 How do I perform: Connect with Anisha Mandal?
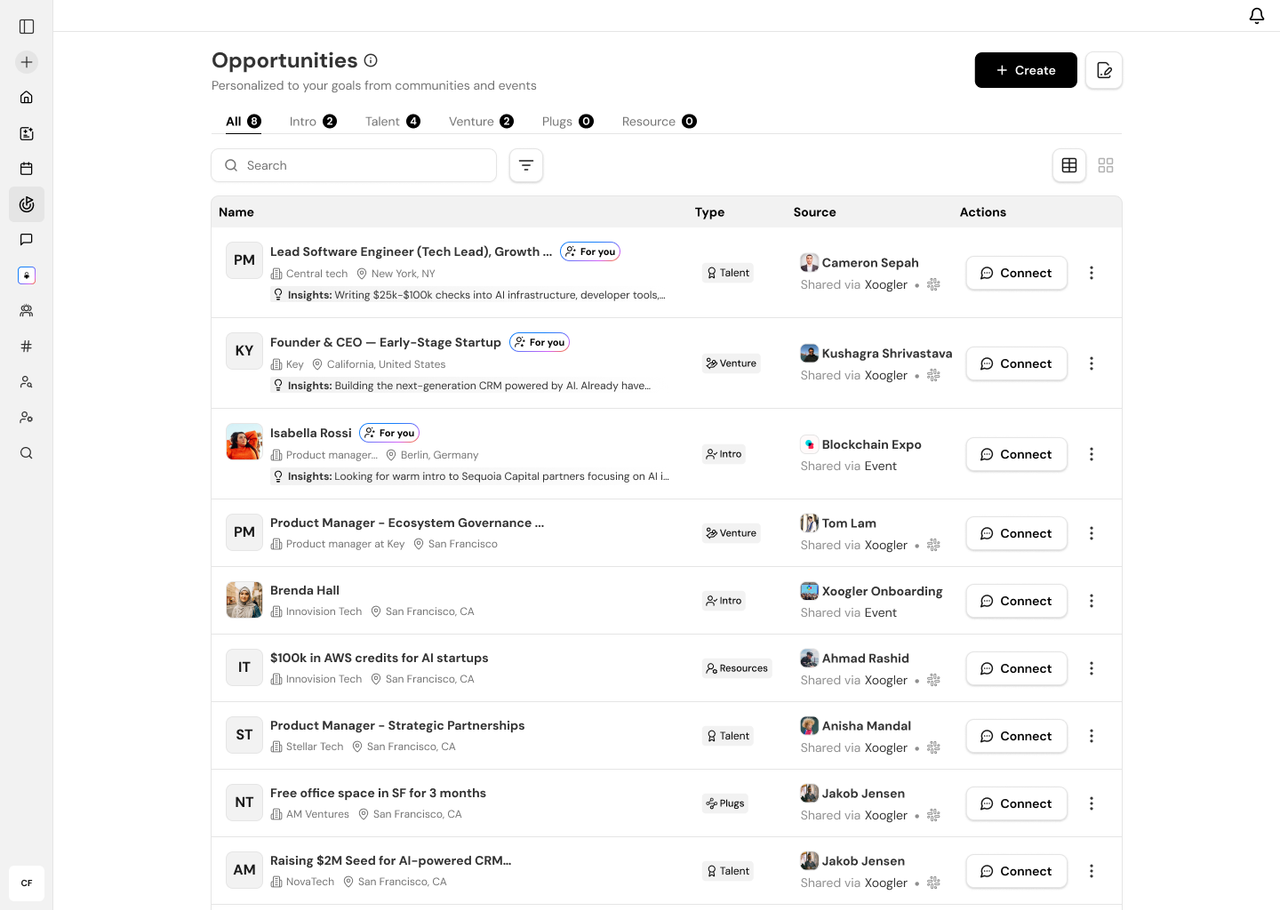(1016, 736)
